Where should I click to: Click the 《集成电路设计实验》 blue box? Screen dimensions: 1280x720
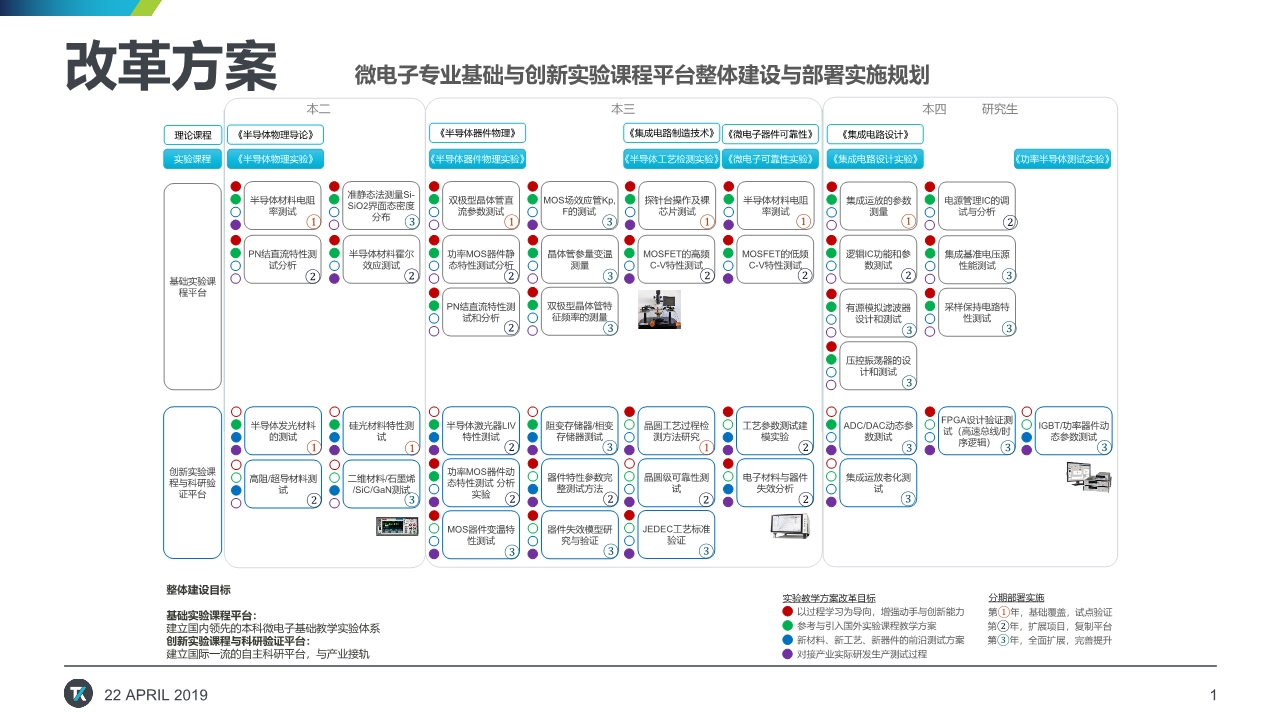coord(875,159)
